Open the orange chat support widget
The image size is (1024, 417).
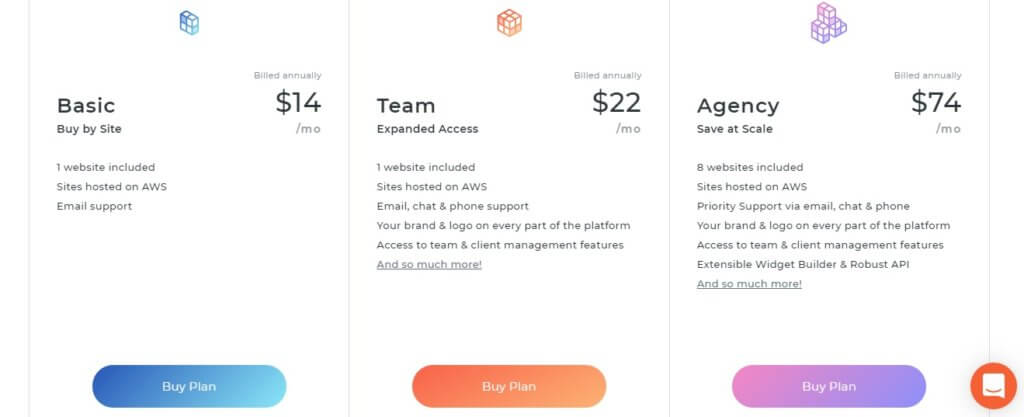(x=993, y=385)
